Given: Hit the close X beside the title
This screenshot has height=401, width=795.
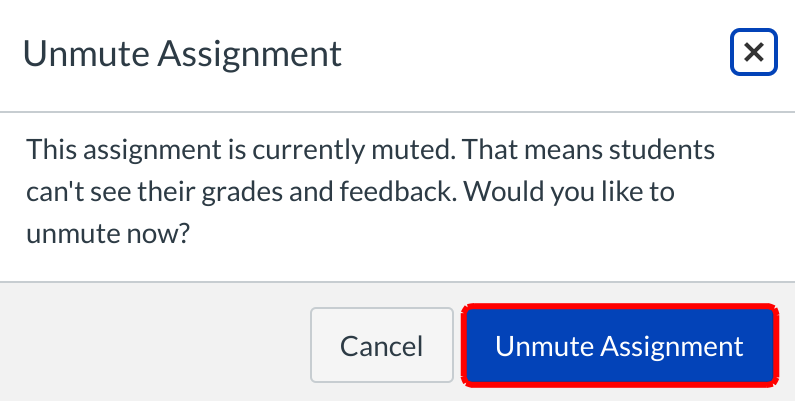Looking at the screenshot, I should (x=754, y=53).
